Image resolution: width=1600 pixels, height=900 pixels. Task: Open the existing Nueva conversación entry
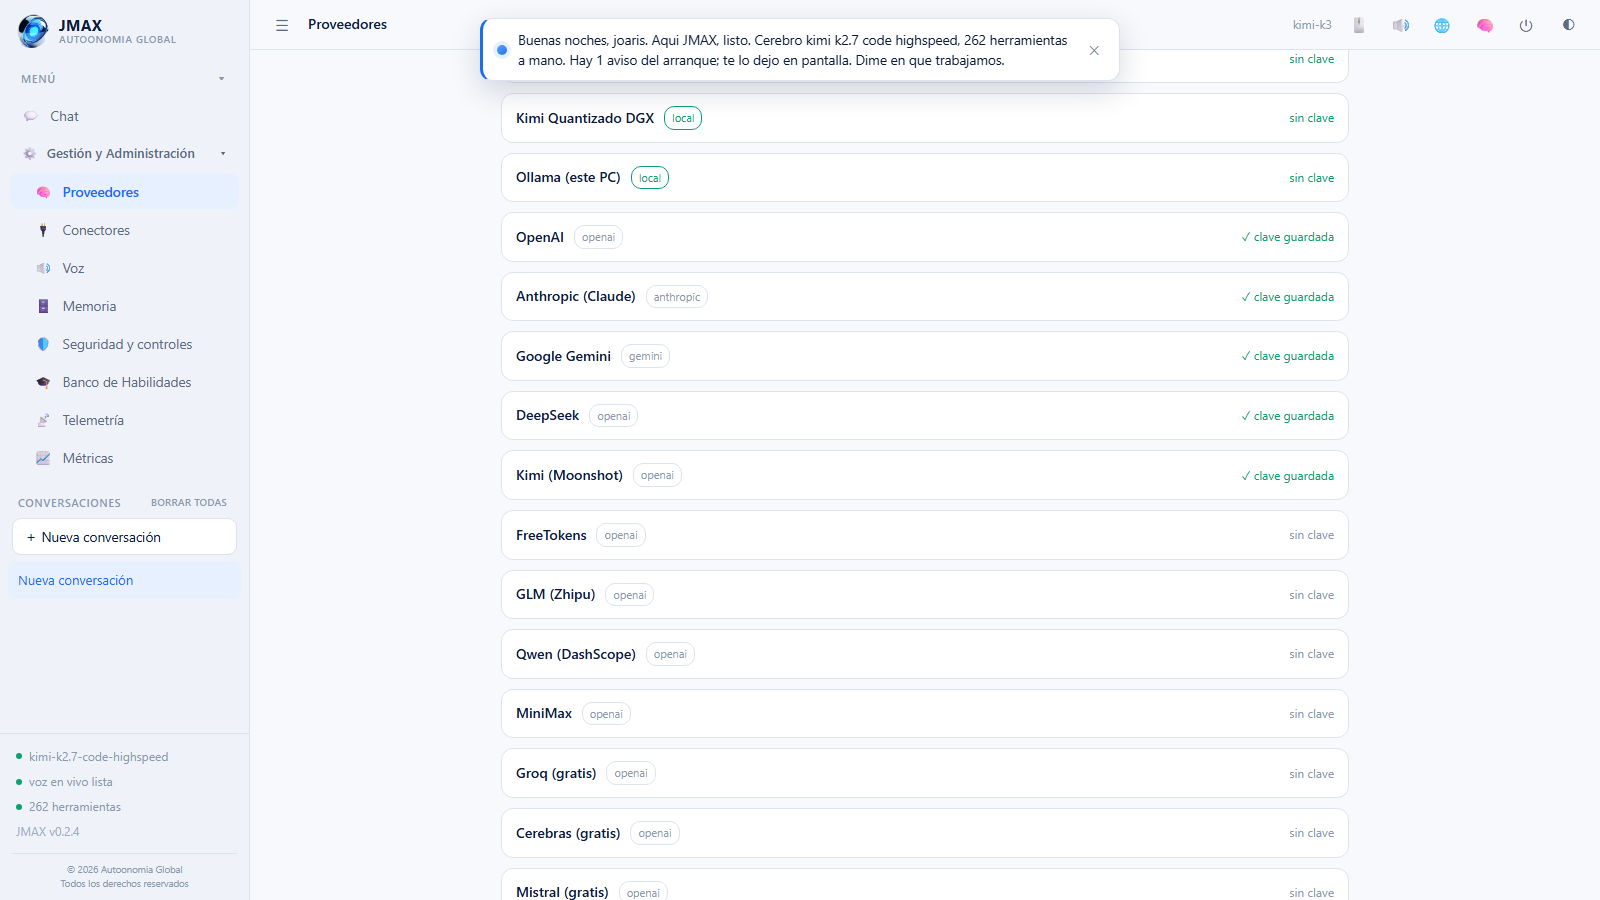pos(124,580)
